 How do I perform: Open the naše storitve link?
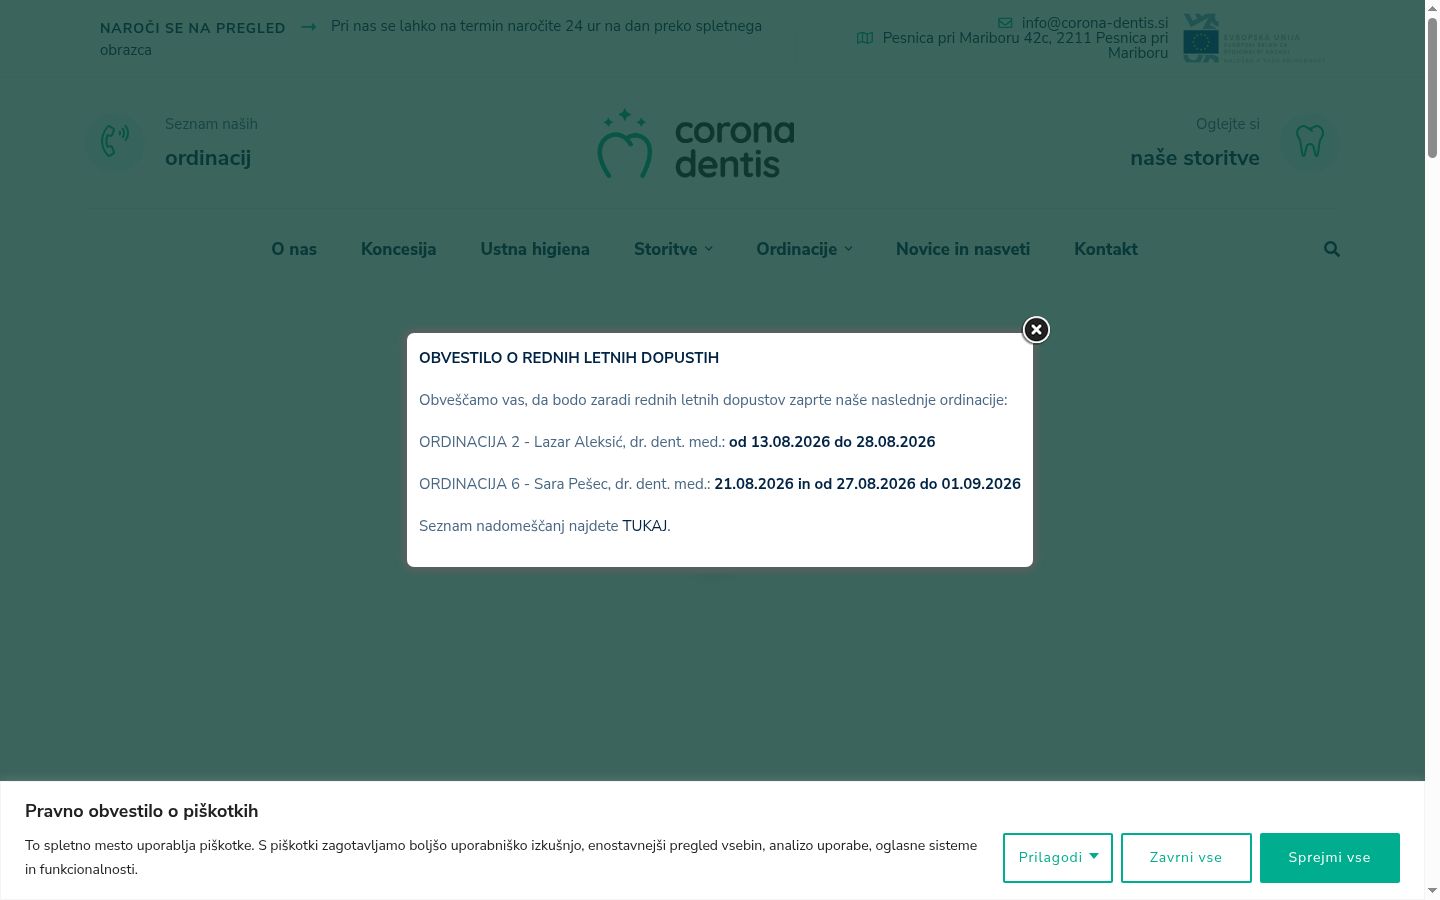[1195, 158]
